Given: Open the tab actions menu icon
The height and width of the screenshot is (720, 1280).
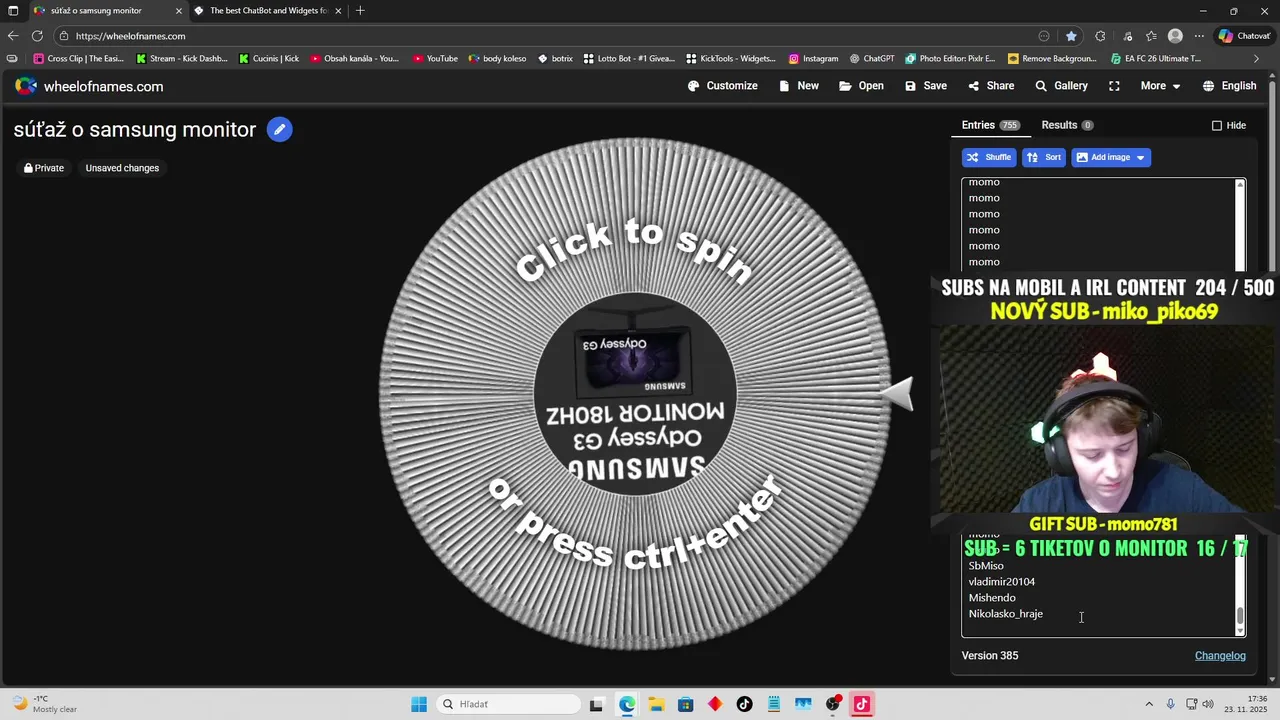Looking at the screenshot, I should coord(13,11).
